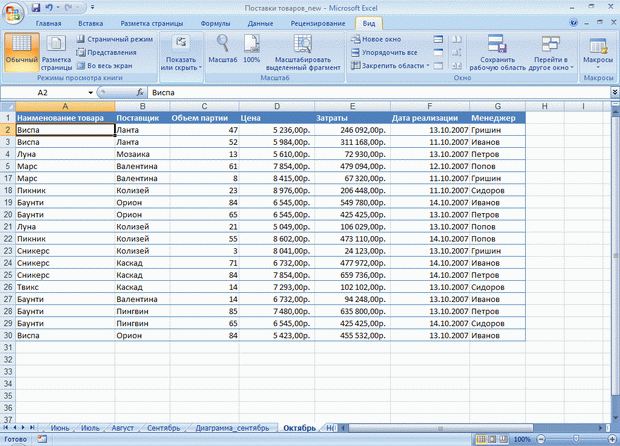This screenshot has width=620, height=446.
Task: Click the macro record icon in status bar
Action: coord(42,439)
